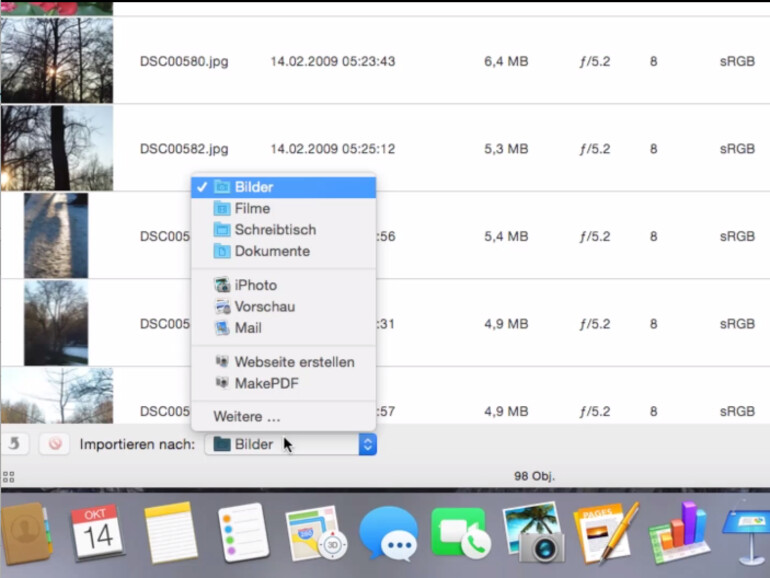The width and height of the screenshot is (770, 578).
Task: Select file name DSC00582.jpg
Action: (x=184, y=149)
